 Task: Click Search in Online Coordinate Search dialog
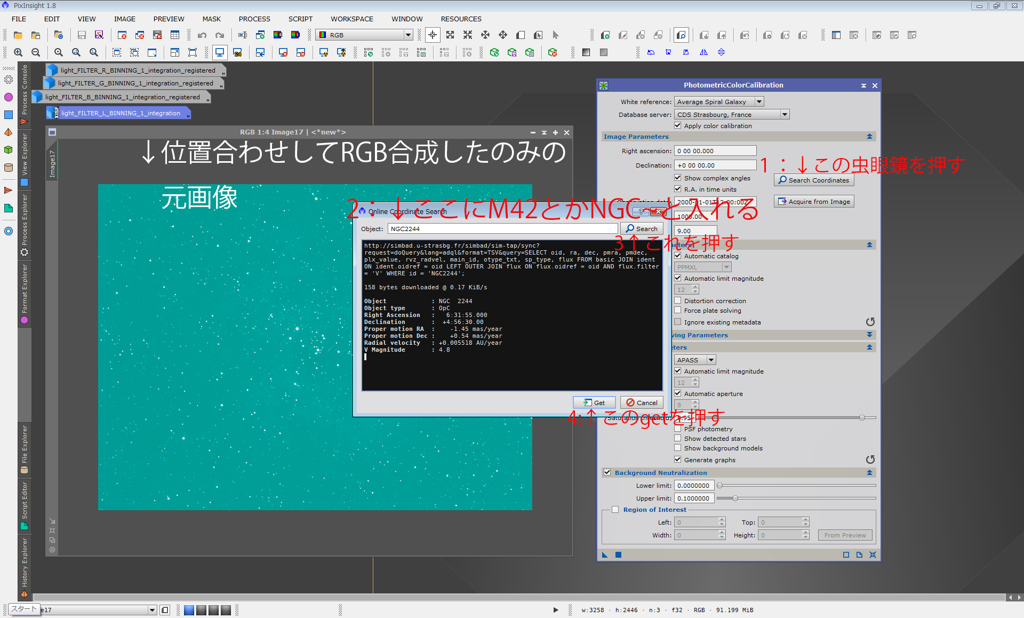642,229
